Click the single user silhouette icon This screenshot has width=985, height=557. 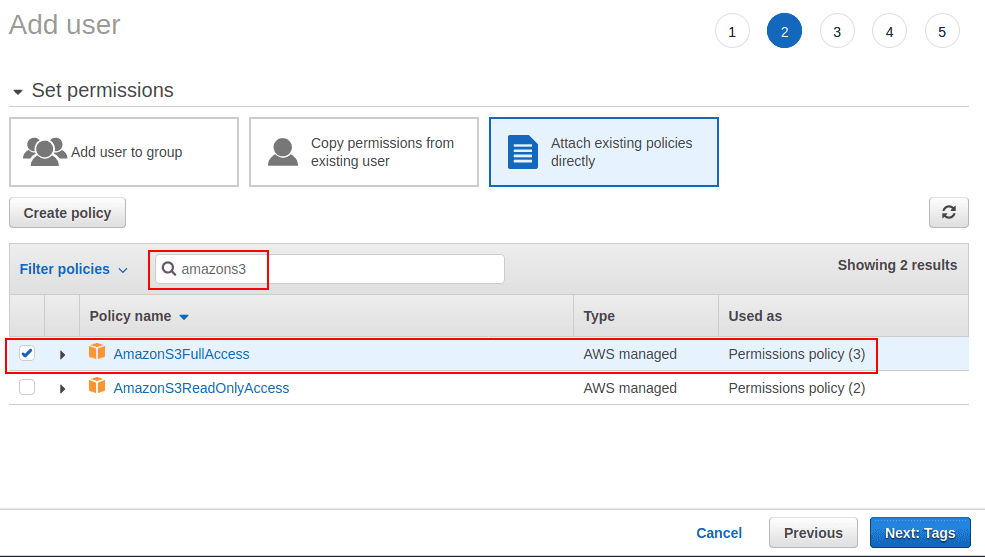[x=284, y=152]
